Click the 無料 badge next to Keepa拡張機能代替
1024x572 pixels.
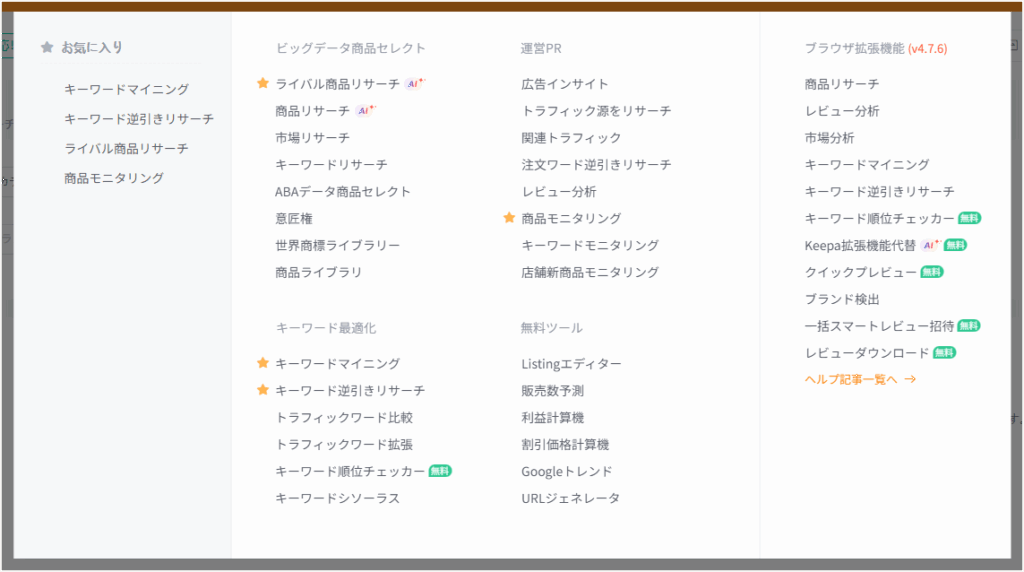tap(955, 245)
